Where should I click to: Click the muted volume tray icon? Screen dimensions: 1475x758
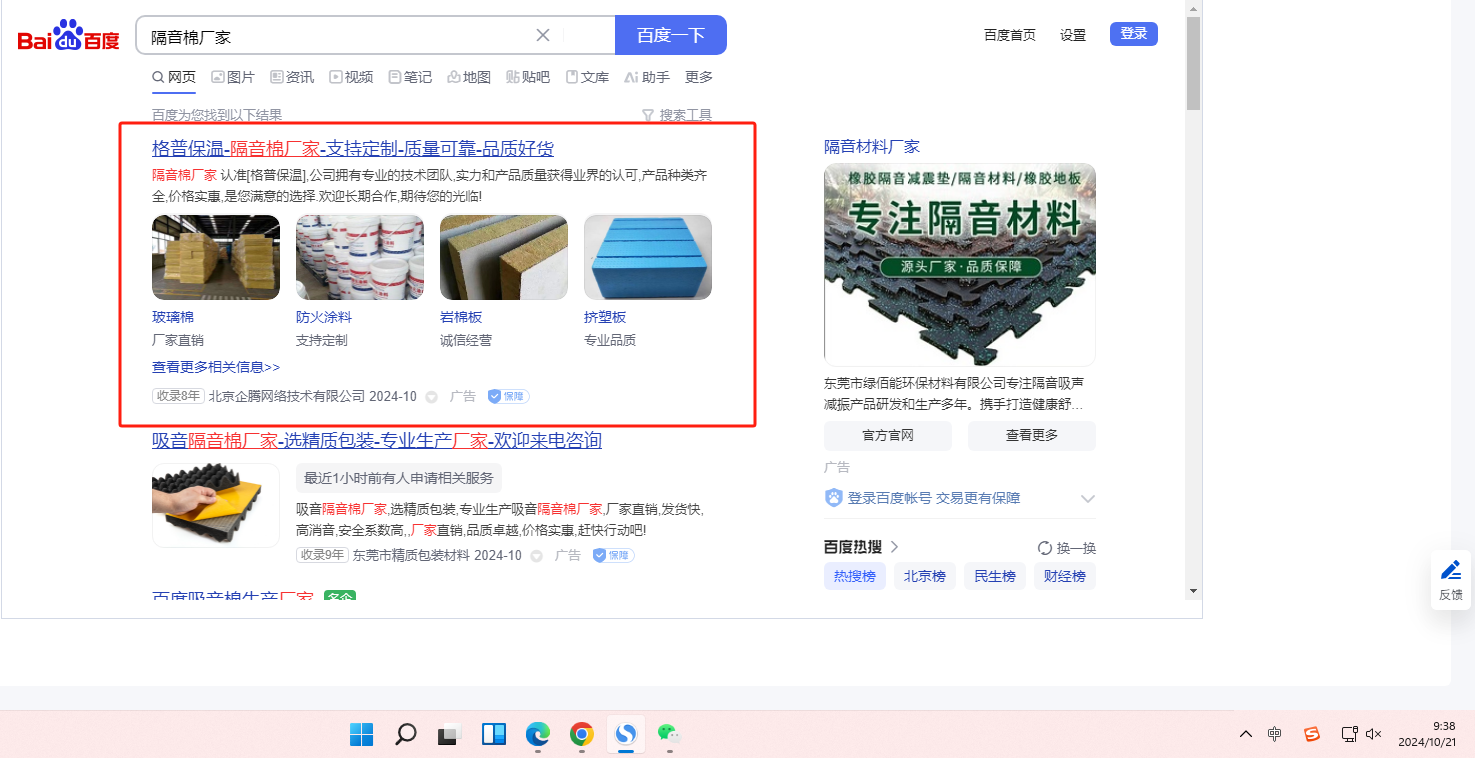pos(1373,734)
